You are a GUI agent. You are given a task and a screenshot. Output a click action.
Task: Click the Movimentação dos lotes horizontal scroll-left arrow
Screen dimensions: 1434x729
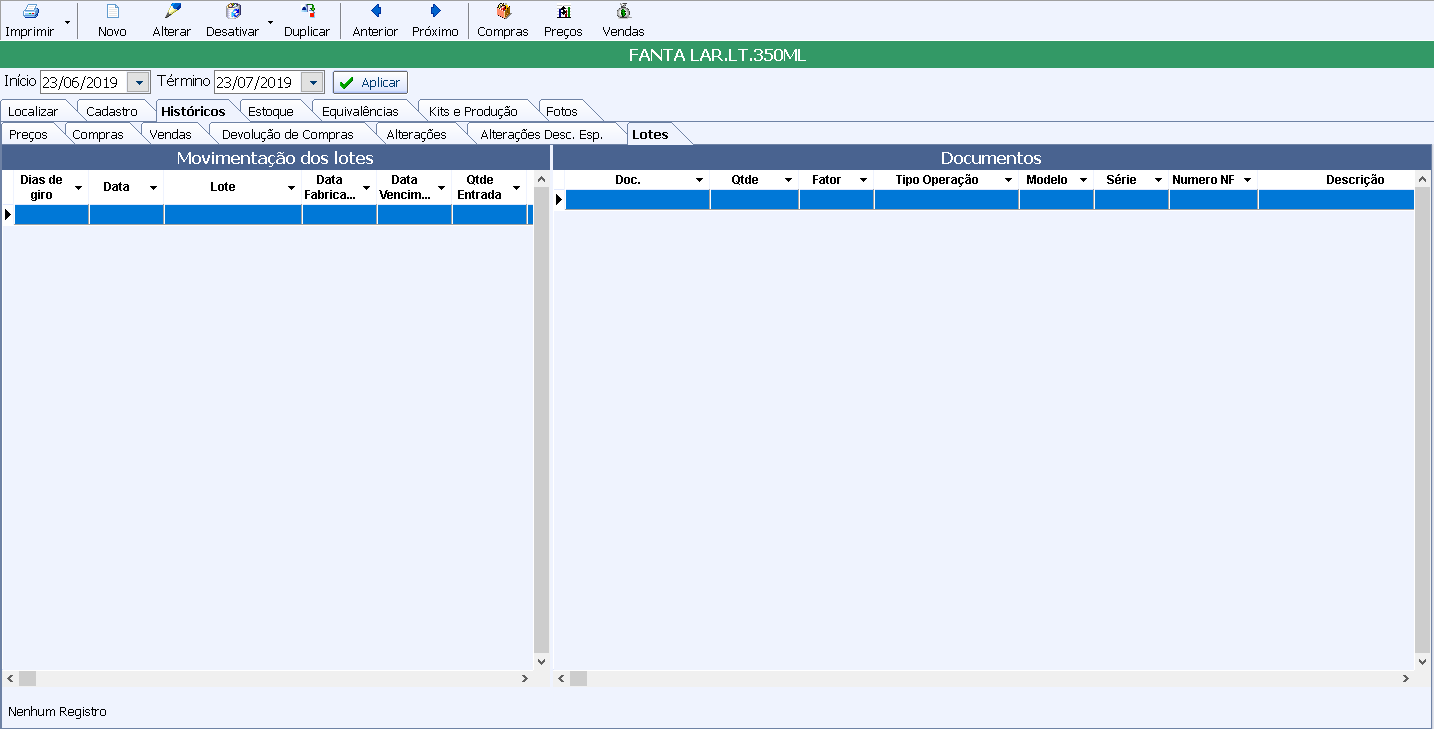pos(9,678)
